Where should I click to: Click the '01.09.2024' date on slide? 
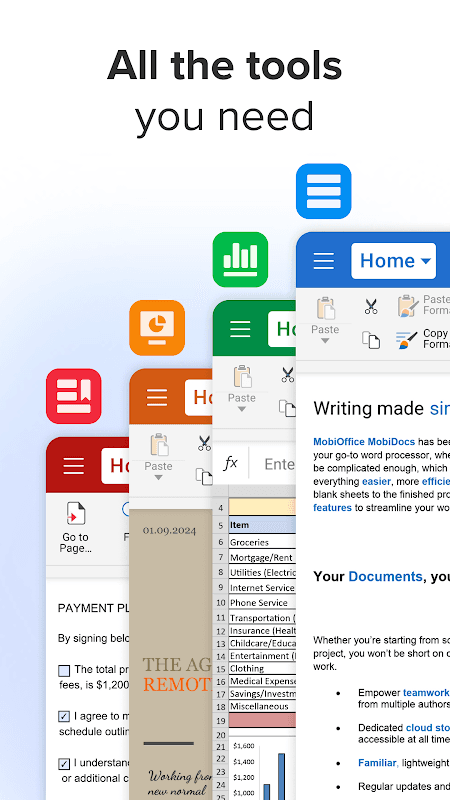point(169,531)
